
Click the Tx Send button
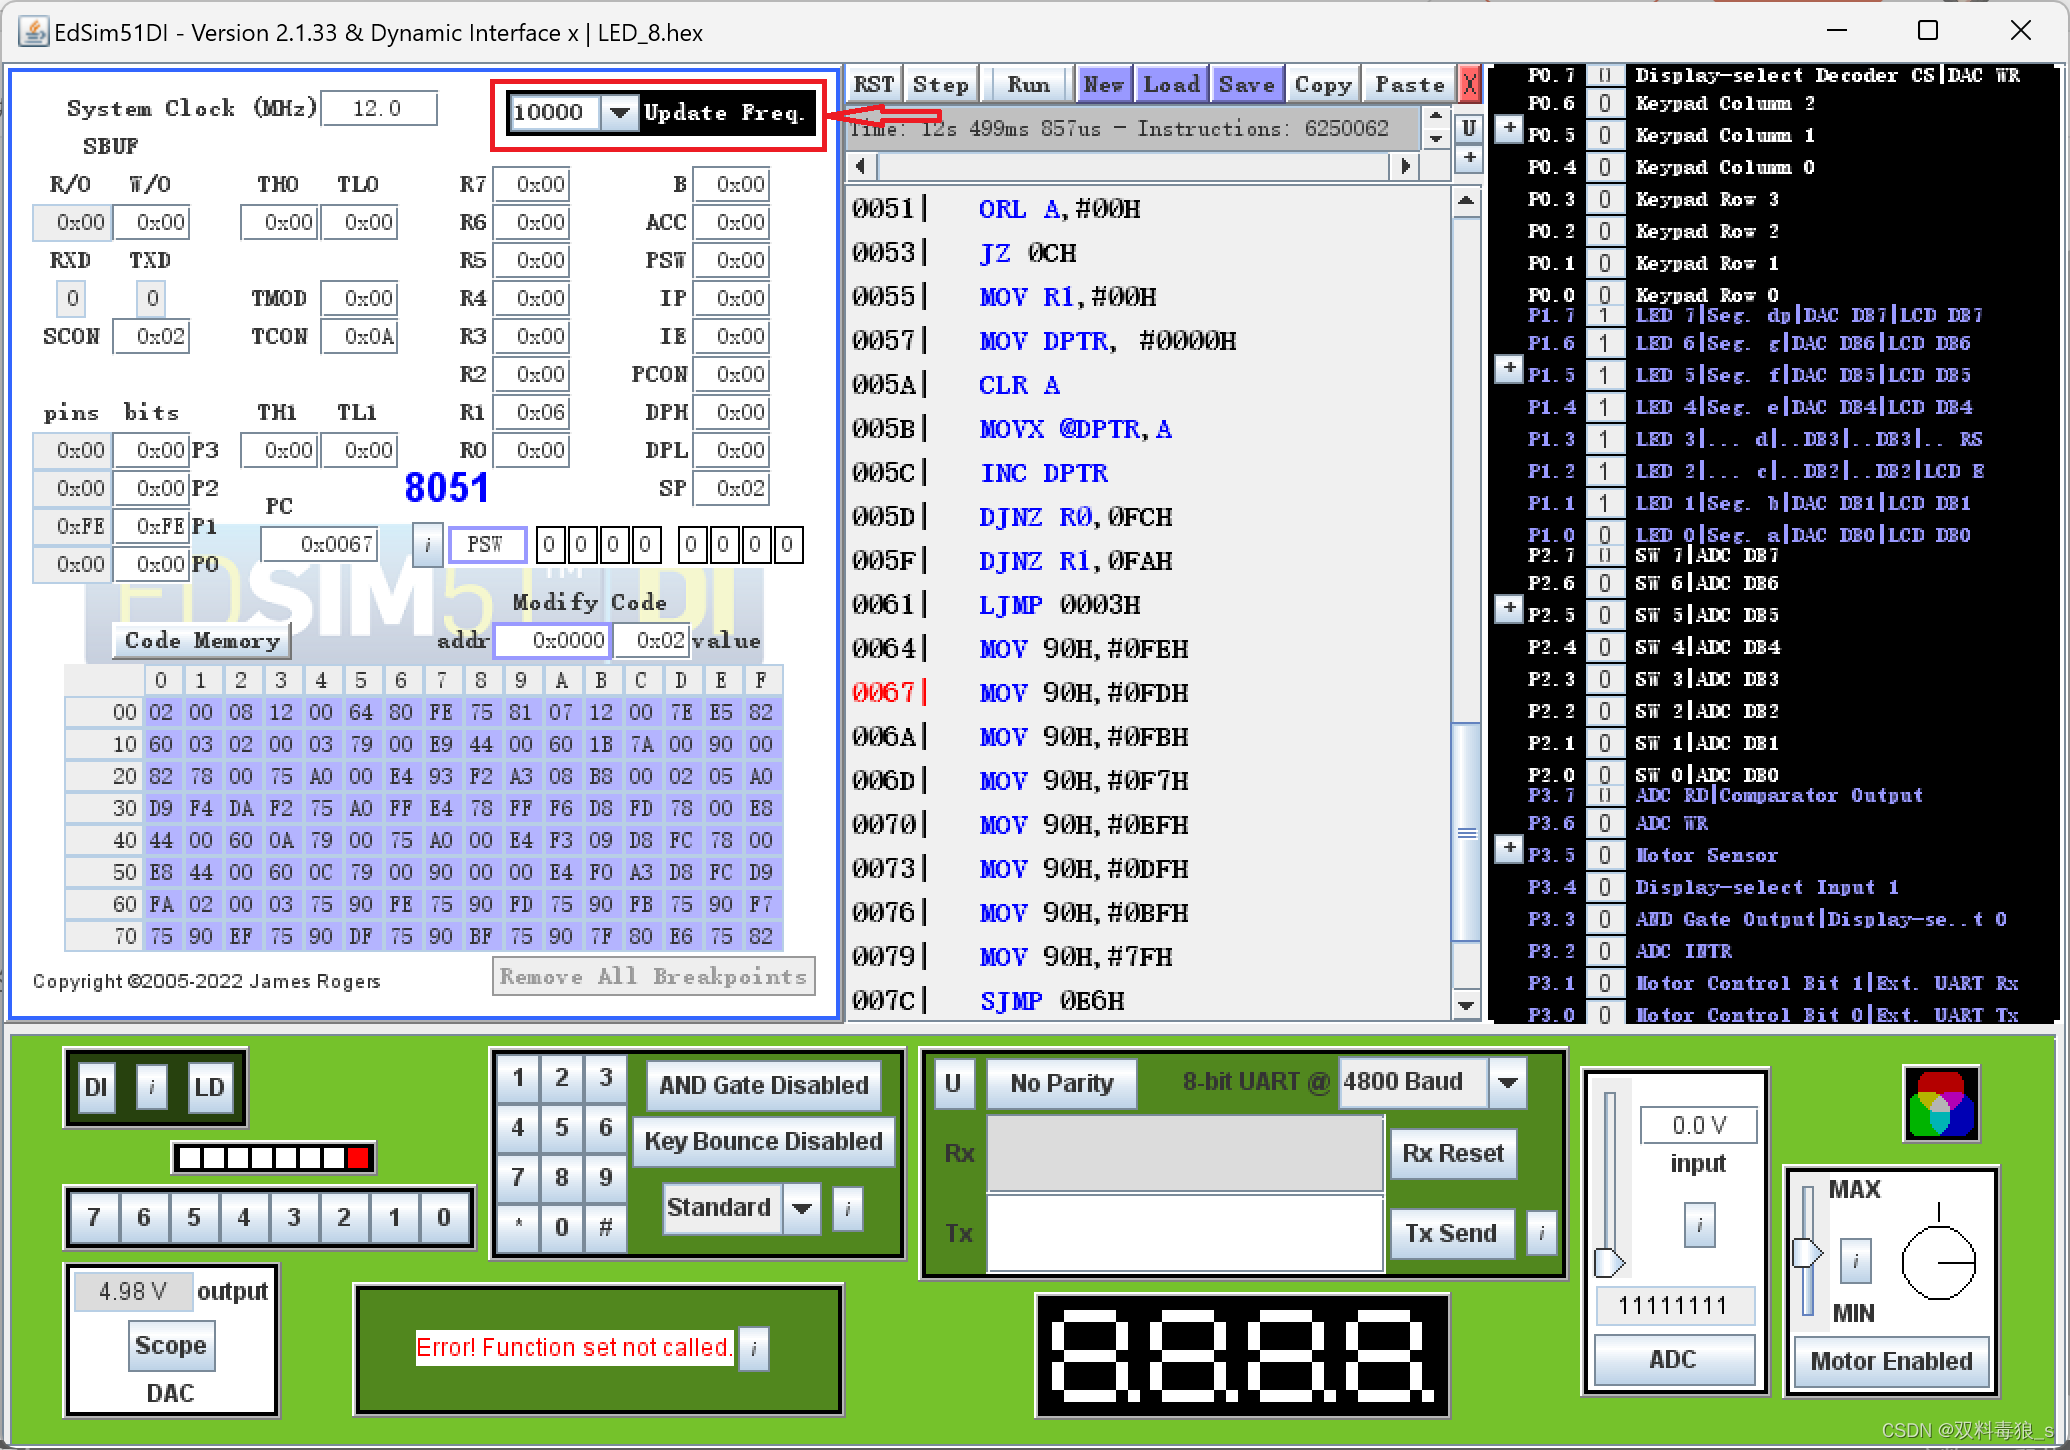point(1451,1233)
